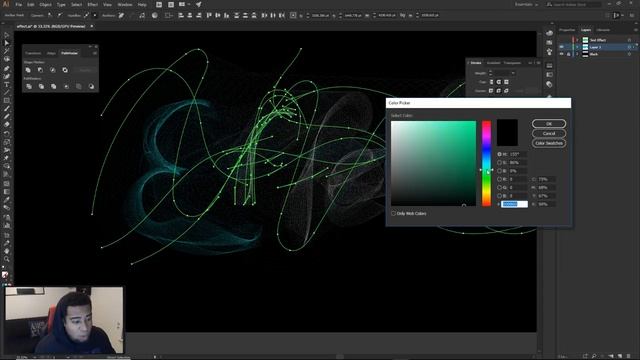640x360 pixels.
Task: Click the Trim pathfinder icon
Action: [x=41, y=87]
